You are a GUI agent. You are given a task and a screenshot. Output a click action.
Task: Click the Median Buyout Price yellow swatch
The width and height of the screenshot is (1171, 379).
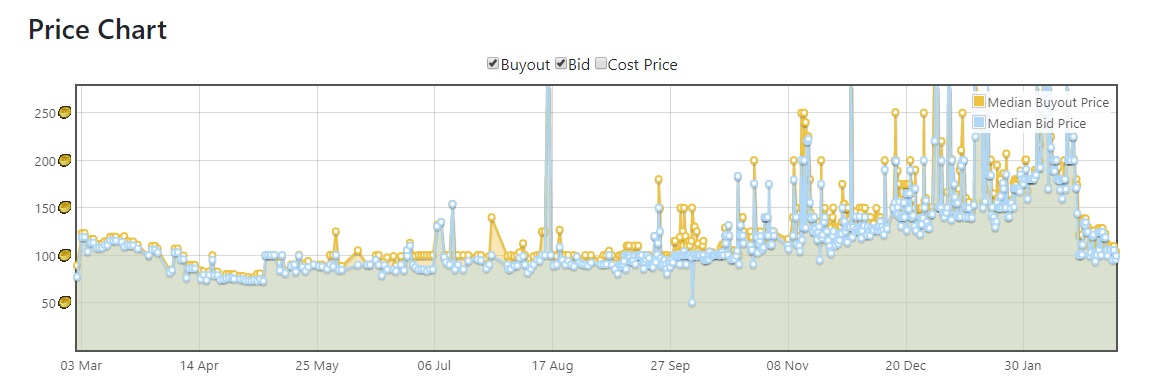[979, 102]
